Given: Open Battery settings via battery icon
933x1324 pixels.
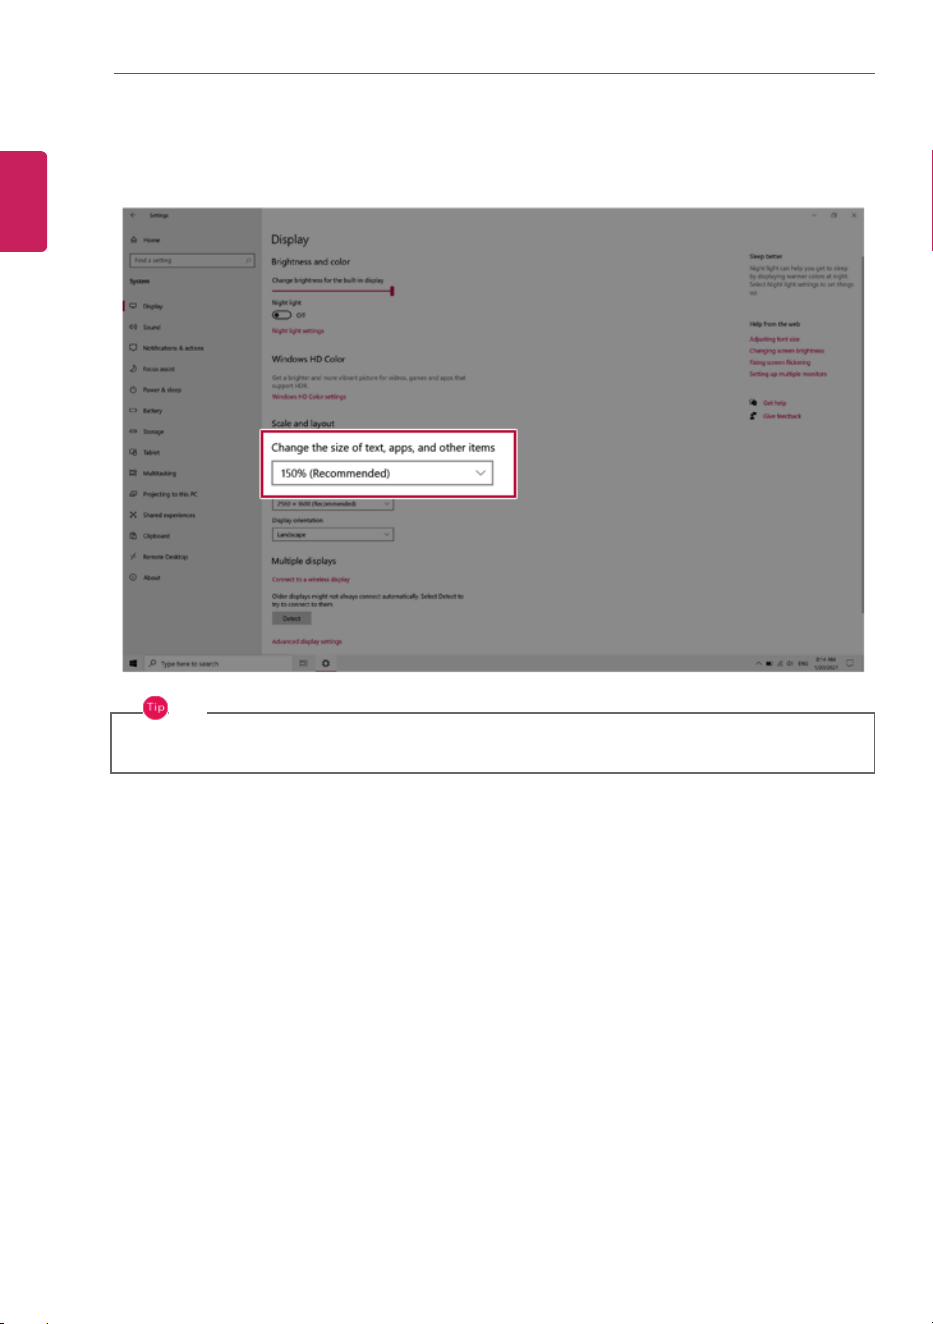Looking at the screenshot, I should 133,411.
